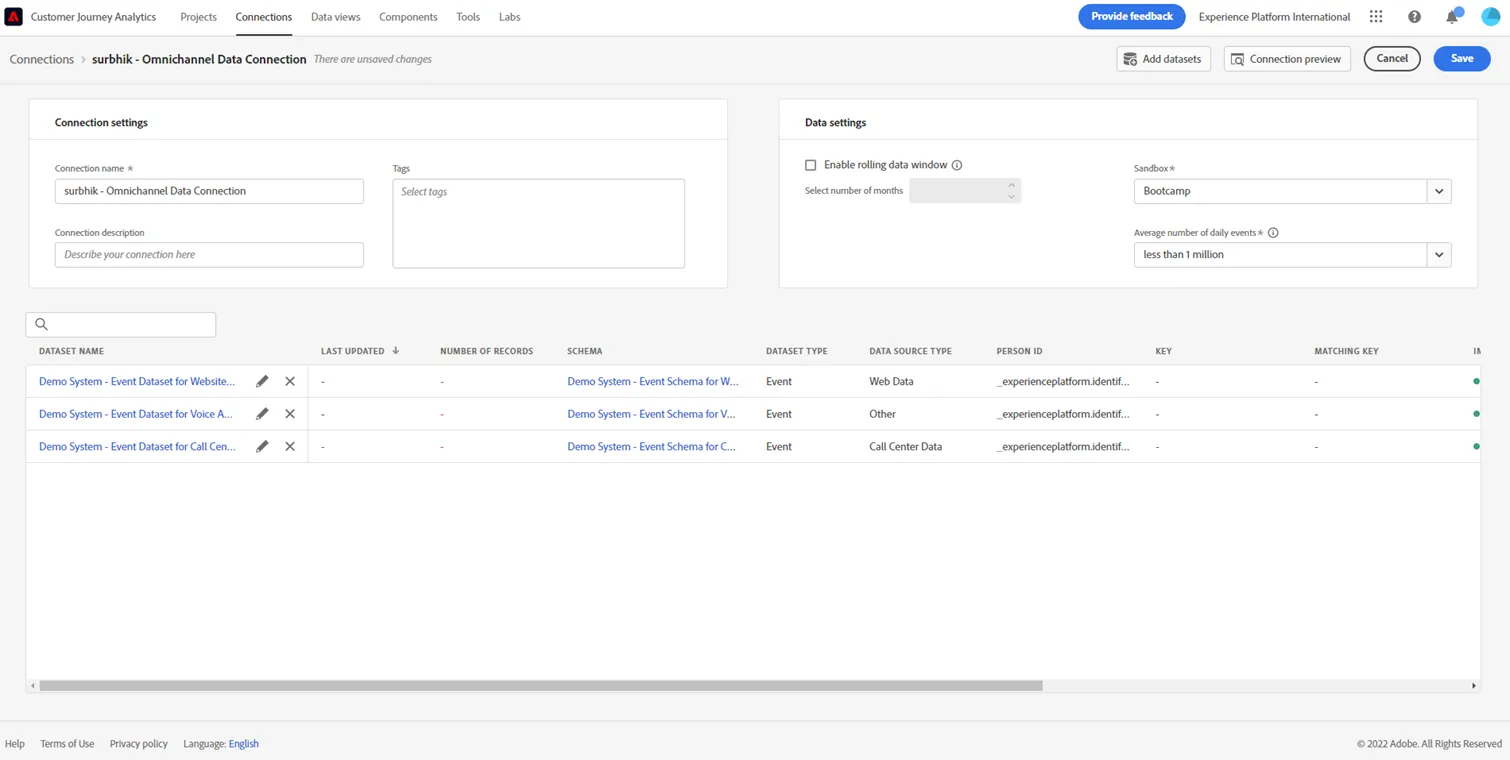
Task: Enable rolling data window checkbox
Action: click(811, 165)
